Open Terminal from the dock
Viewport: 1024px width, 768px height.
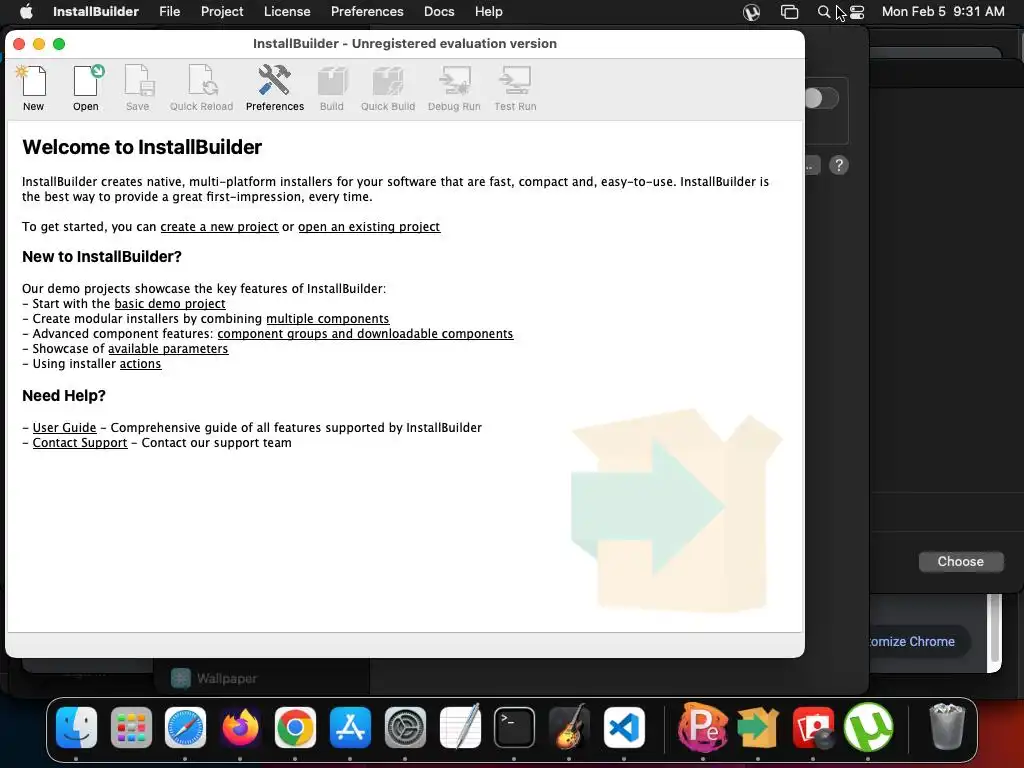(x=514, y=727)
